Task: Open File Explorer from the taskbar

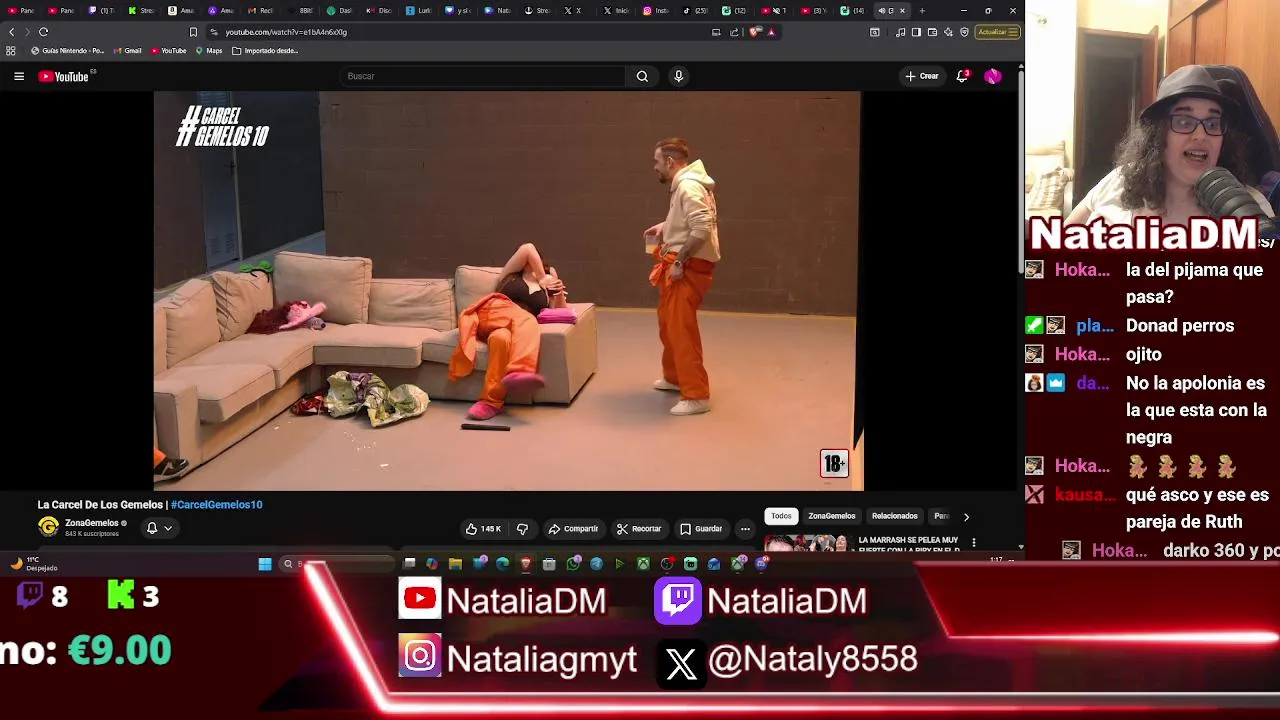Action: pos(455,564)
